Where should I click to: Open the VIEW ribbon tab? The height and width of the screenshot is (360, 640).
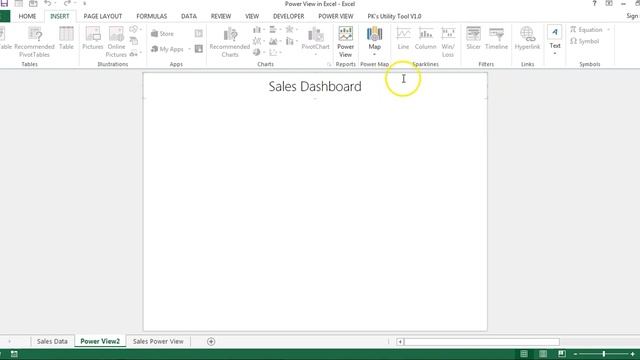tap(252, 16)
